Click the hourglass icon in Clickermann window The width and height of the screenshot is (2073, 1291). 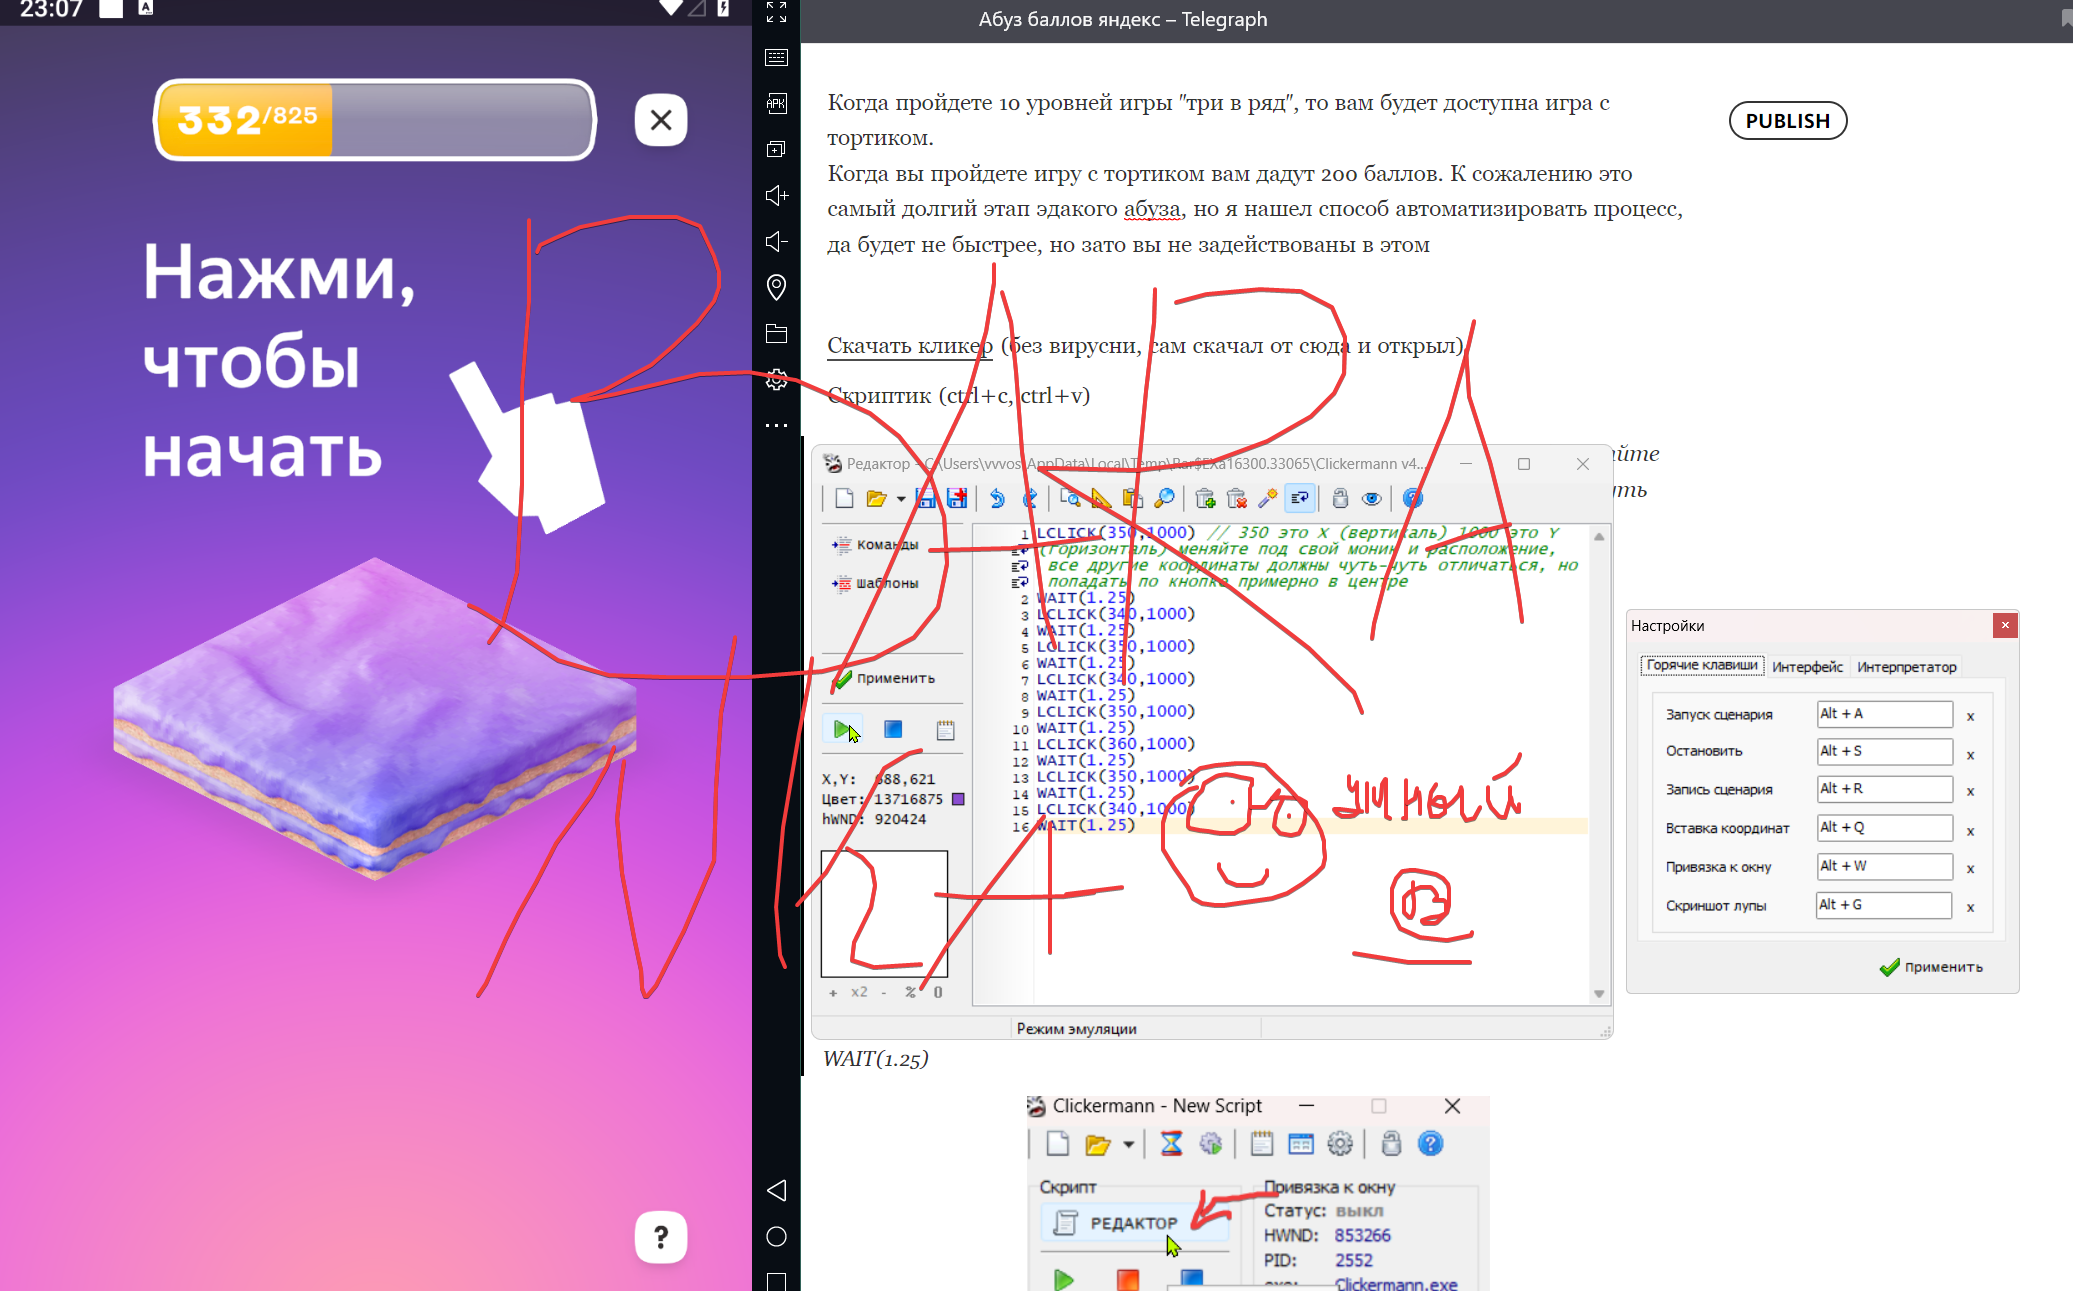[x=1171, y=1143]
